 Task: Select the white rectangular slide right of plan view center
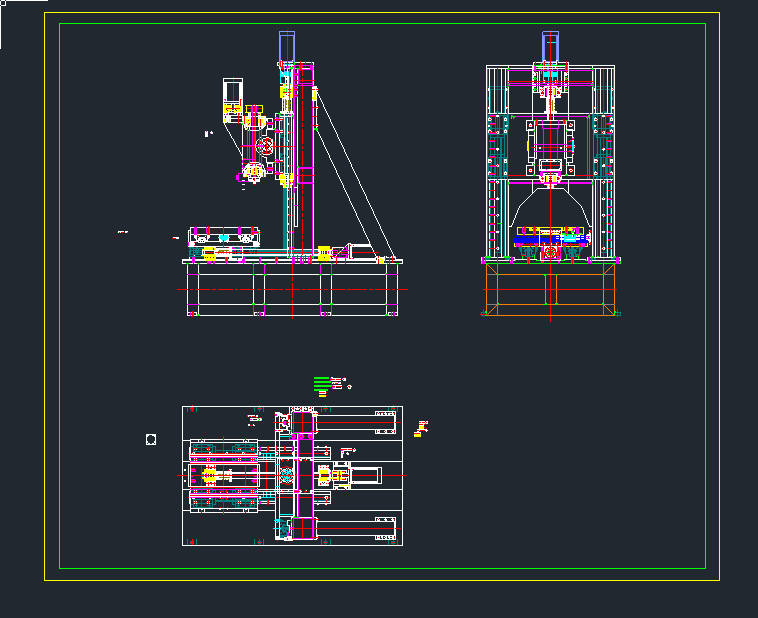(364, 475)
